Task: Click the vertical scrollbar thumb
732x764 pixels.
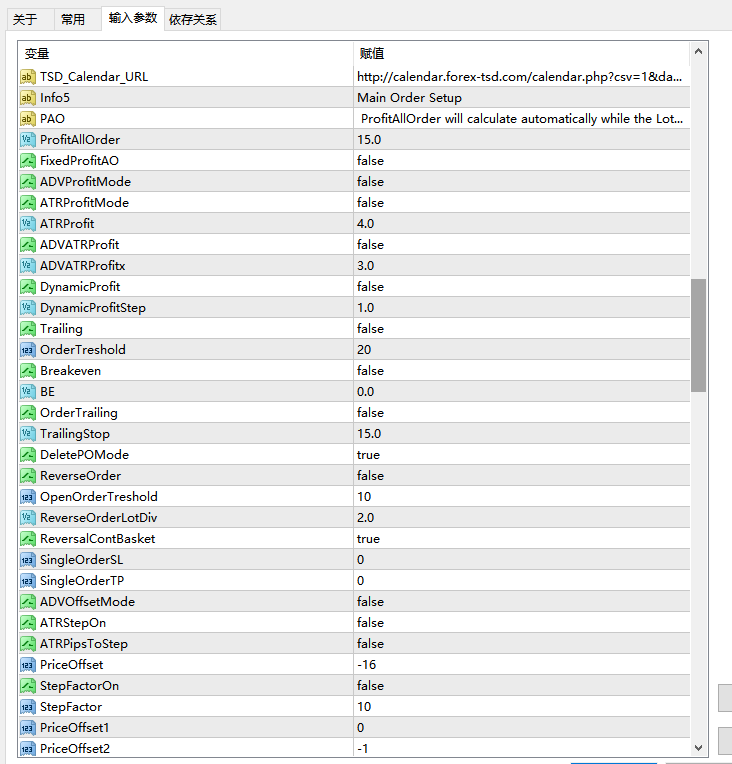Action: (698, 335)
